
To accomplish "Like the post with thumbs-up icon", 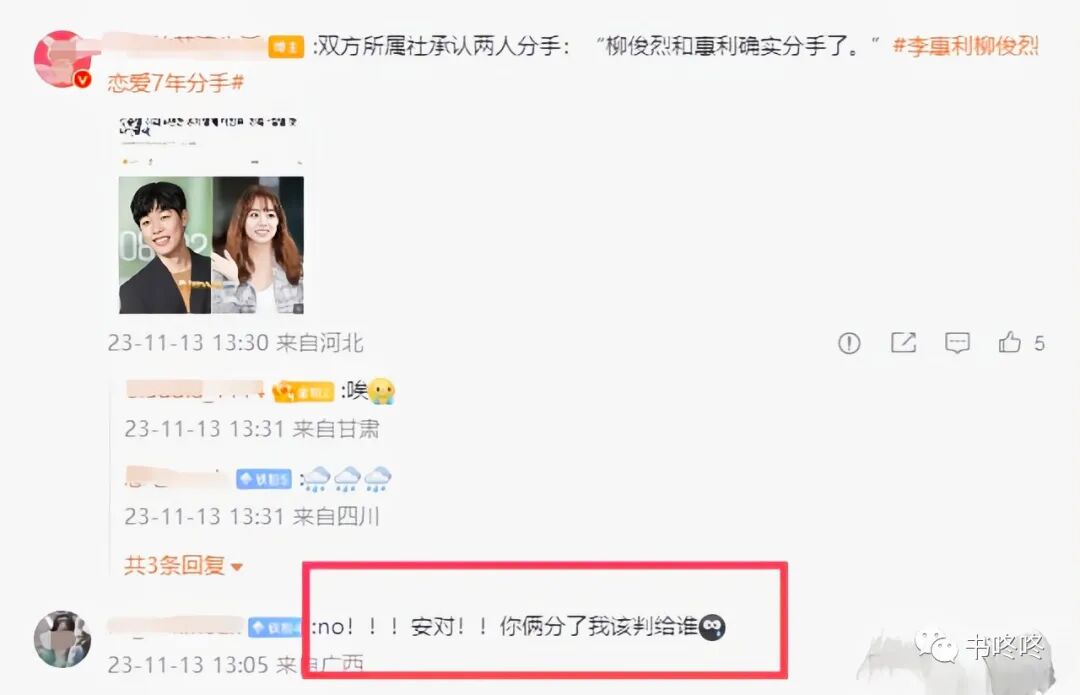I will tap(1010, 342).
